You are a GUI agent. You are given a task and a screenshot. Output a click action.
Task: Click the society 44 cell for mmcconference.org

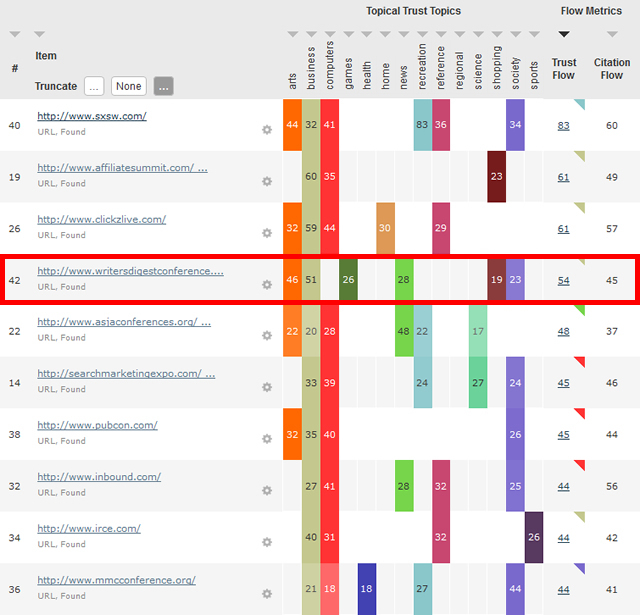pos(516,588)
